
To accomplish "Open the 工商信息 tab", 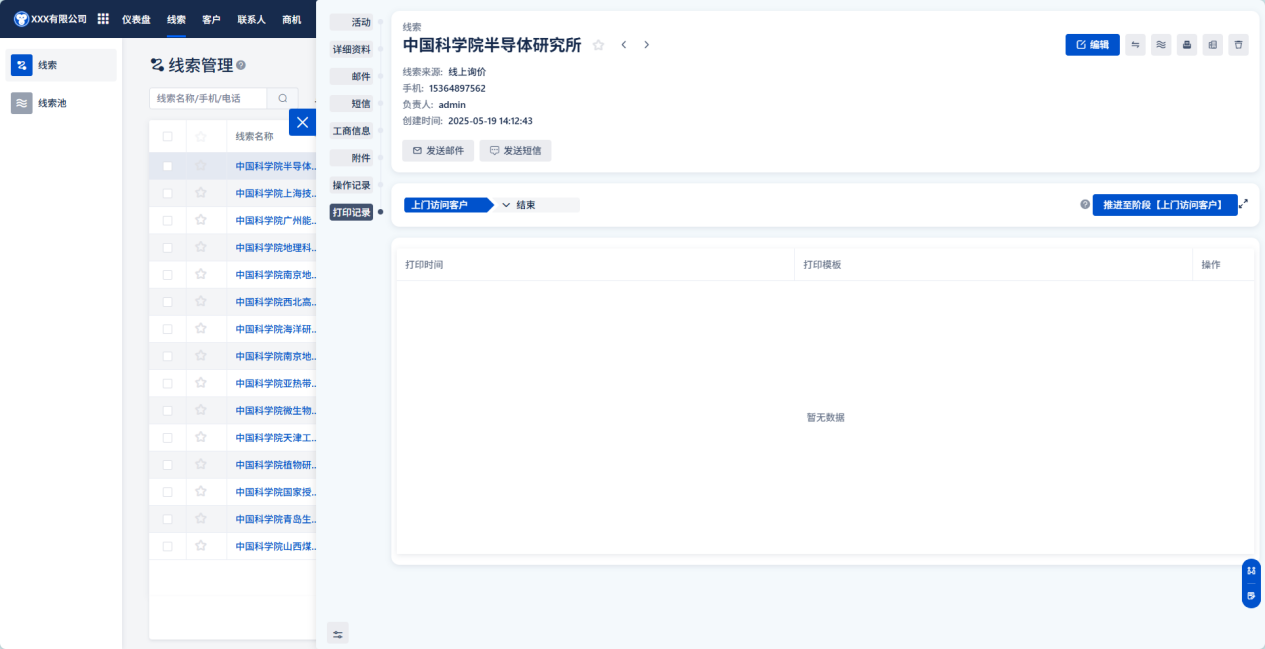I will pyautogui.click(x=351, y=131).
